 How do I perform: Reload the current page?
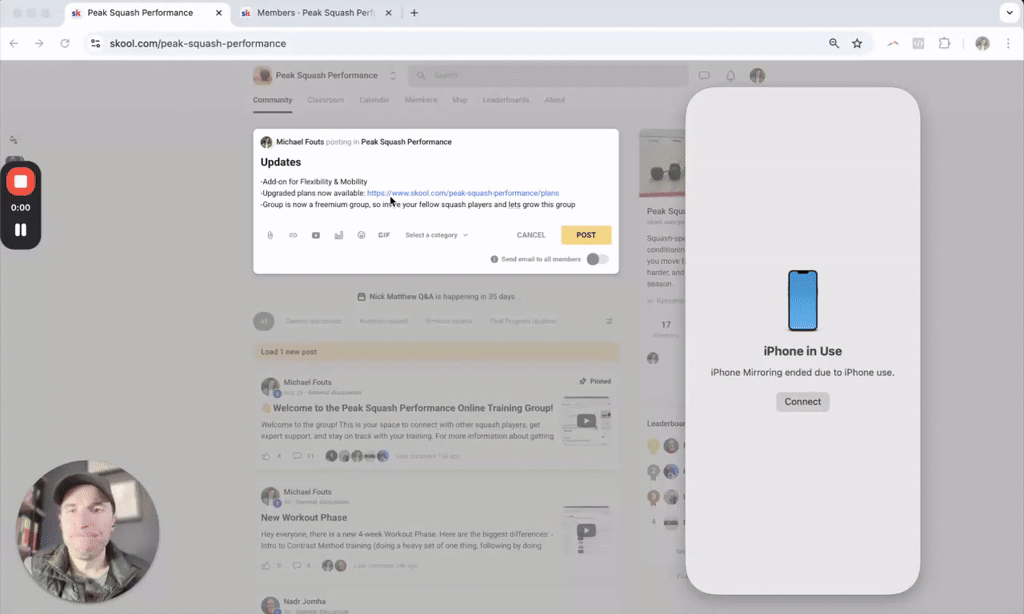65,44
